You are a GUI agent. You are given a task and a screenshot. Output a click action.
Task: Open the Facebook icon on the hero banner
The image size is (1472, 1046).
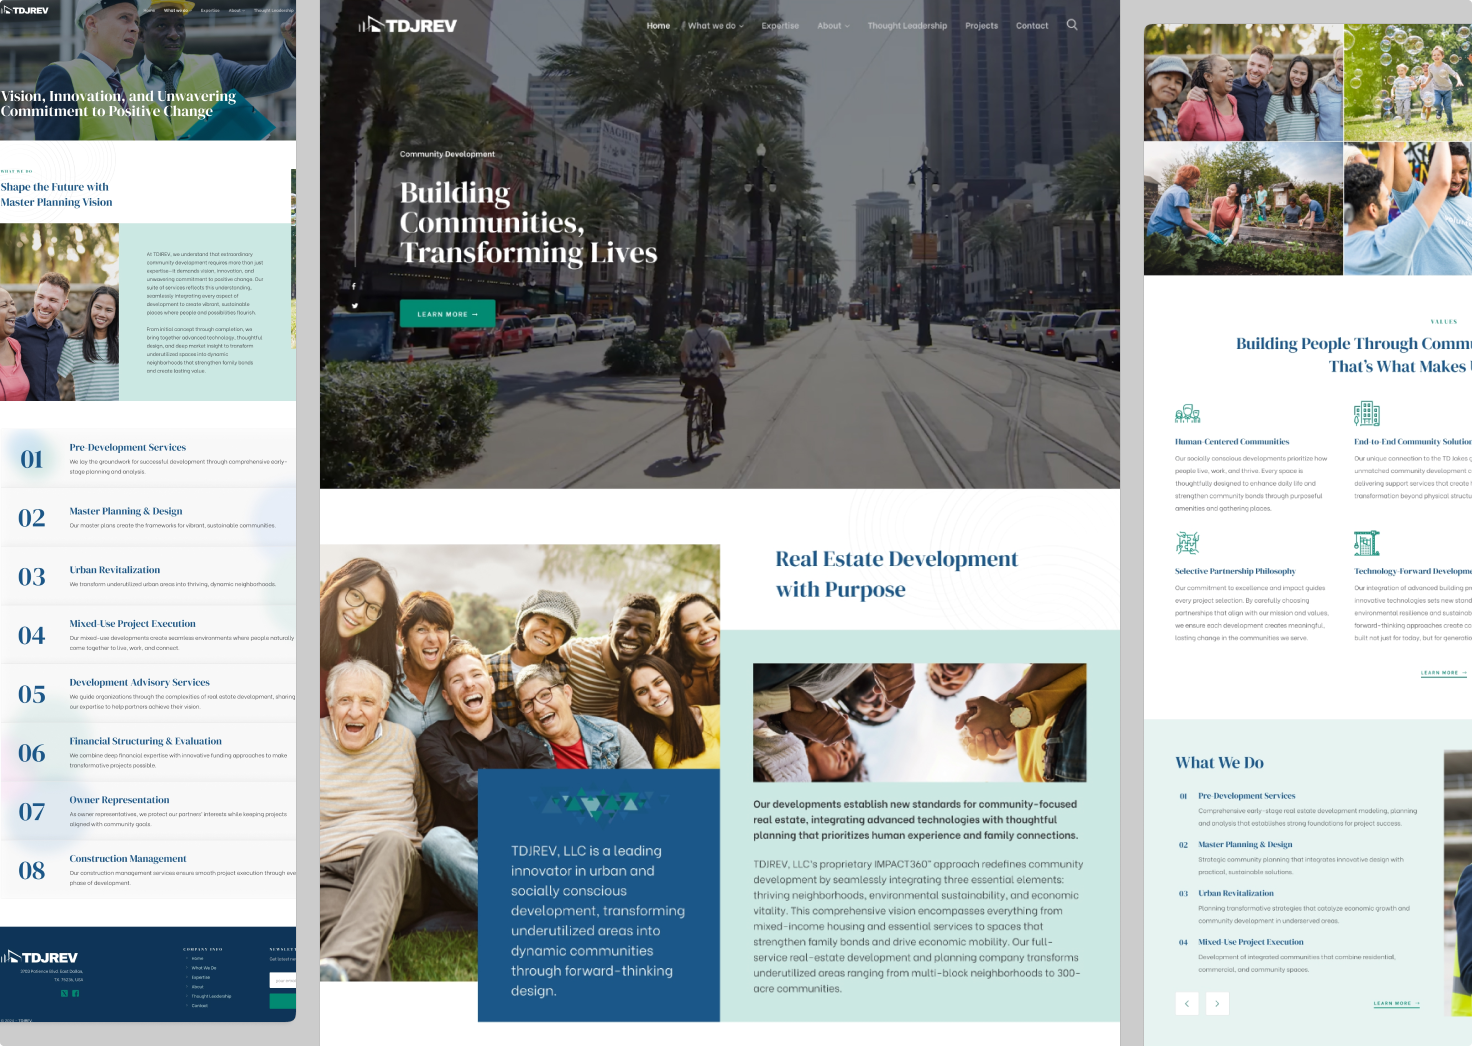point(354,286)
